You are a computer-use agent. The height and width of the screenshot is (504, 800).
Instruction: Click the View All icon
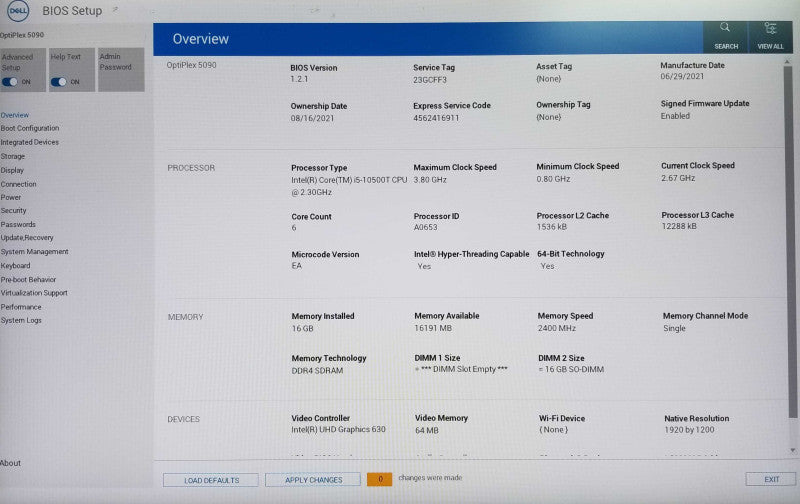(770, 28)
